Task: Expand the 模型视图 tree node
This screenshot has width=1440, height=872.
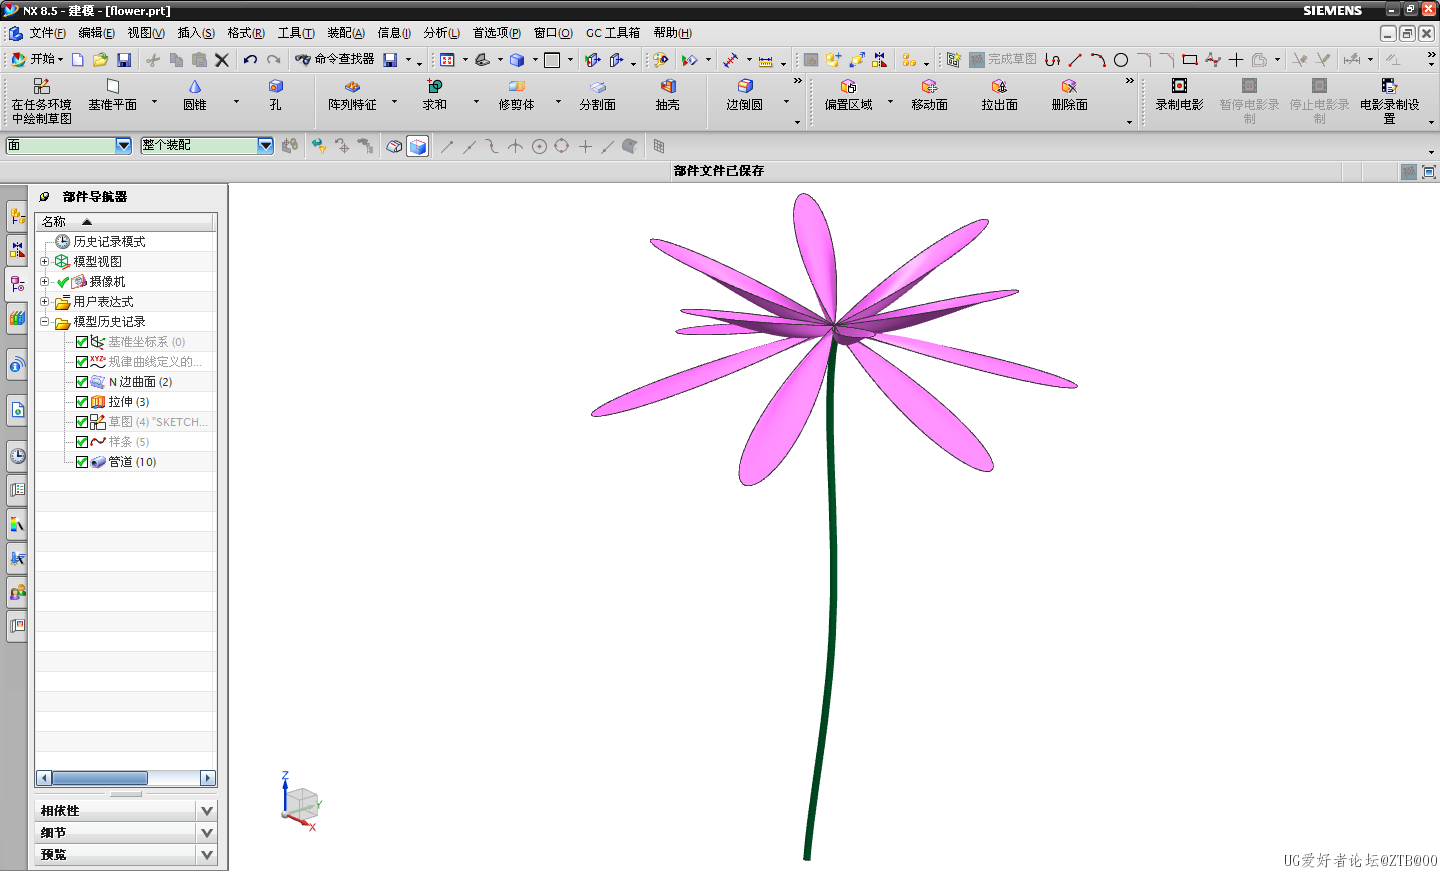Action: click(44, 262)
